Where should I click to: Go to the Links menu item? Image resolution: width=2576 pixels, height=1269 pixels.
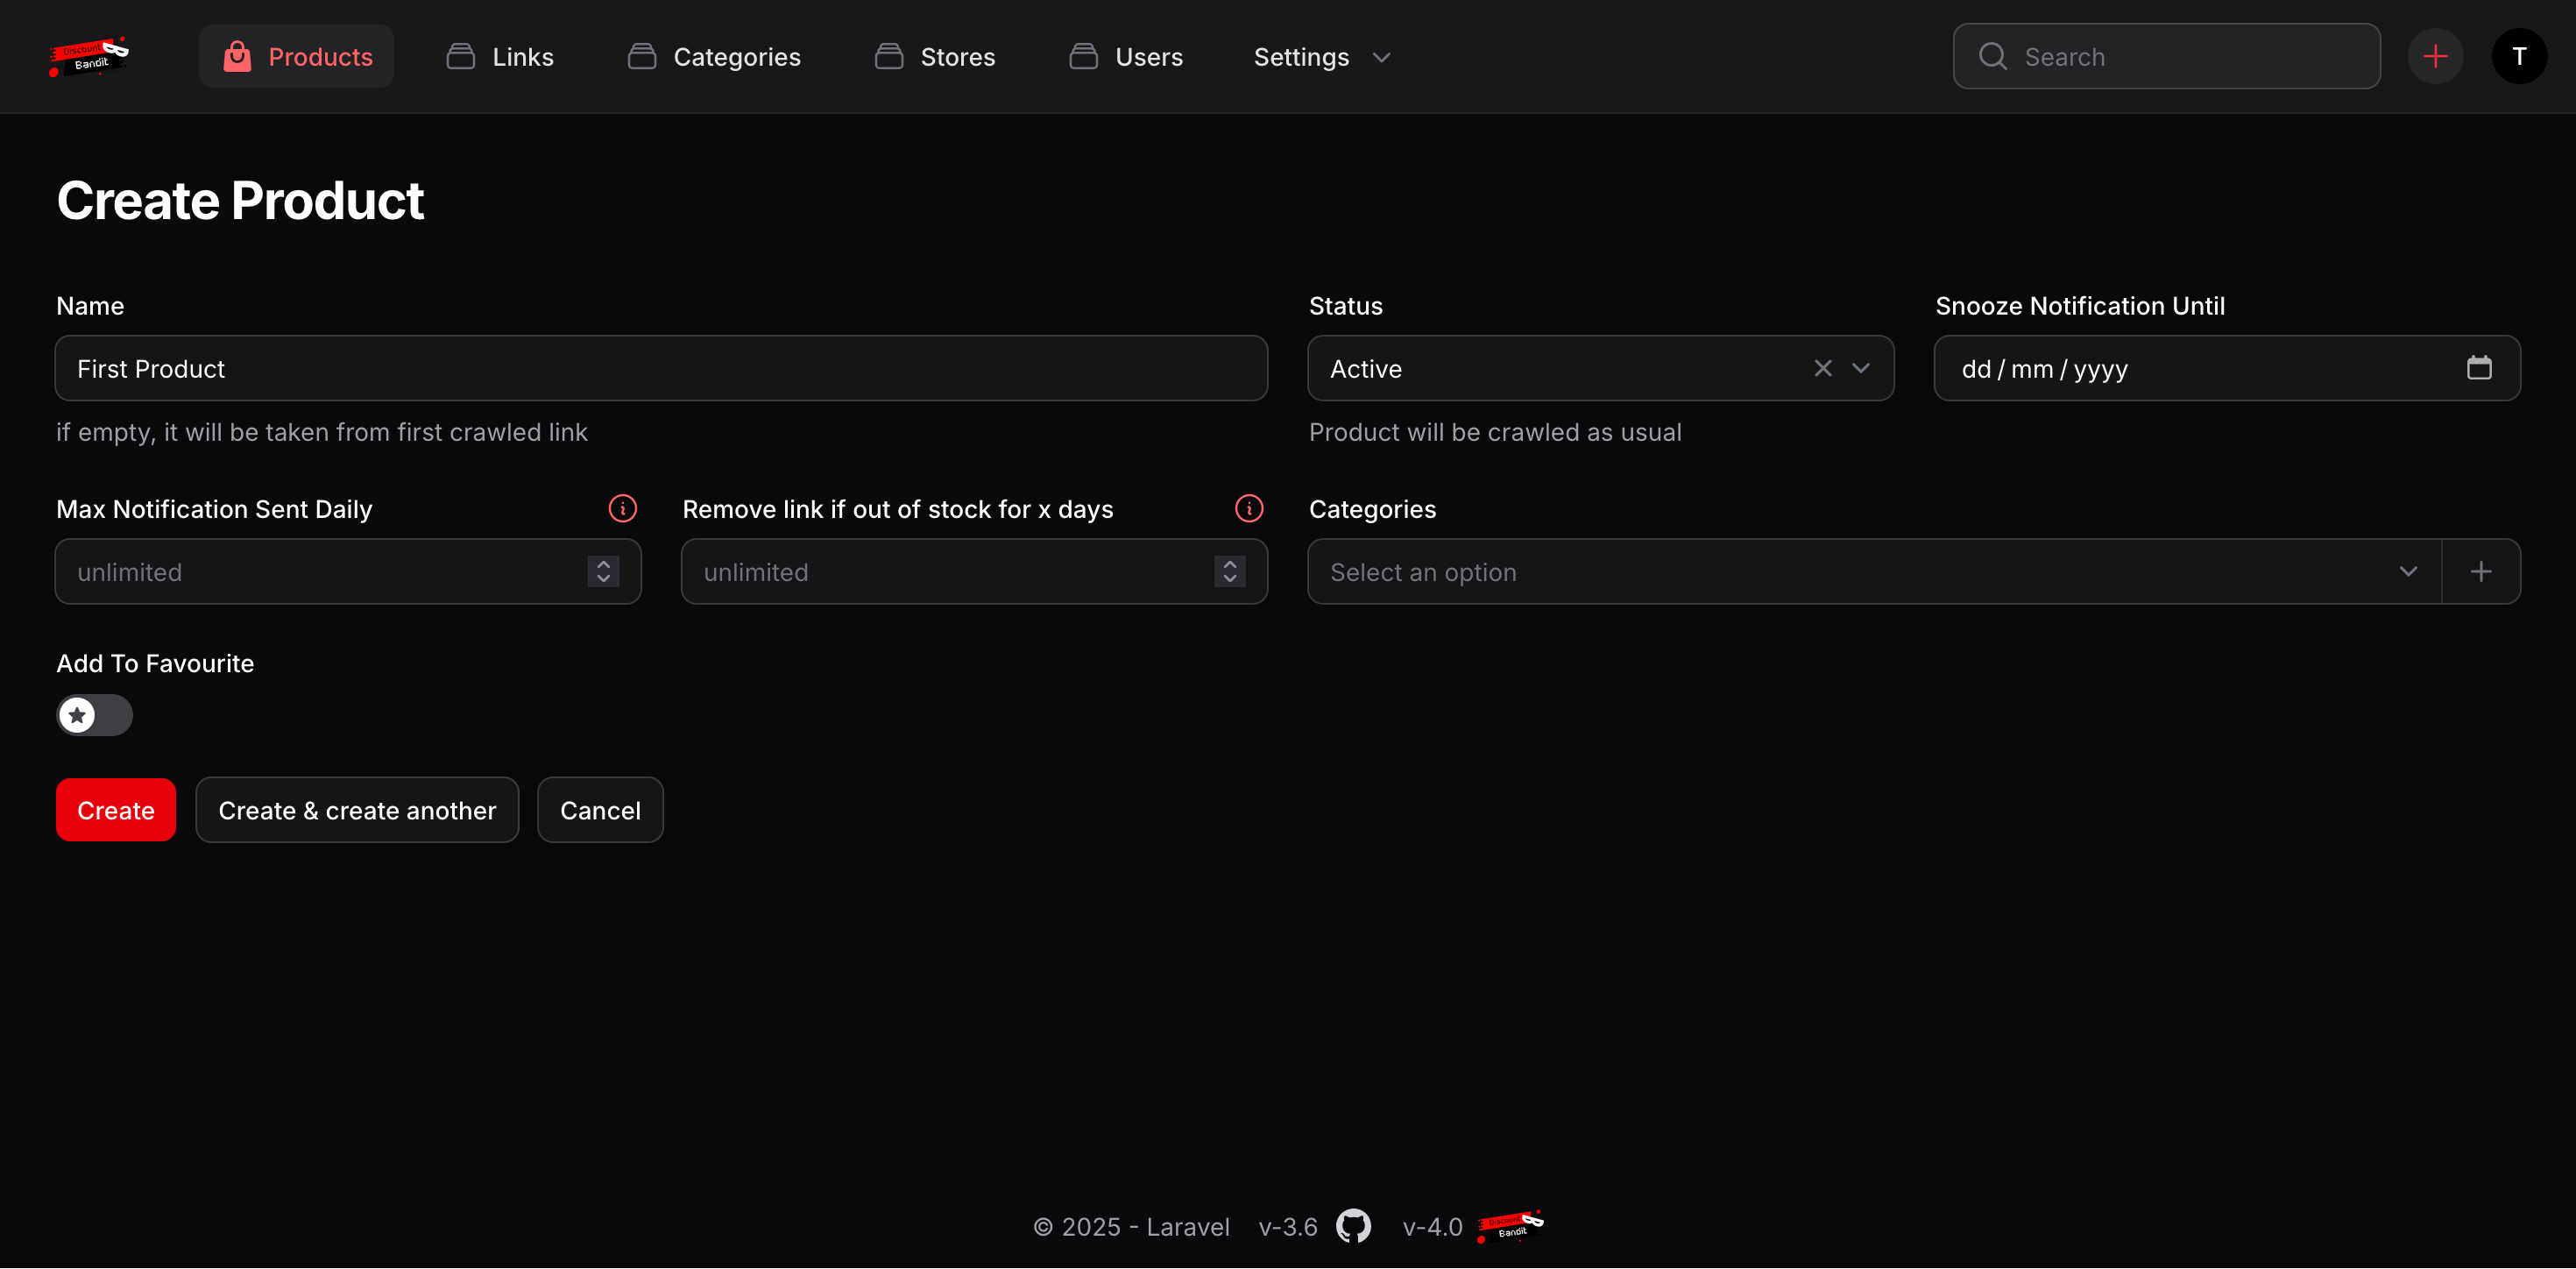500,57
